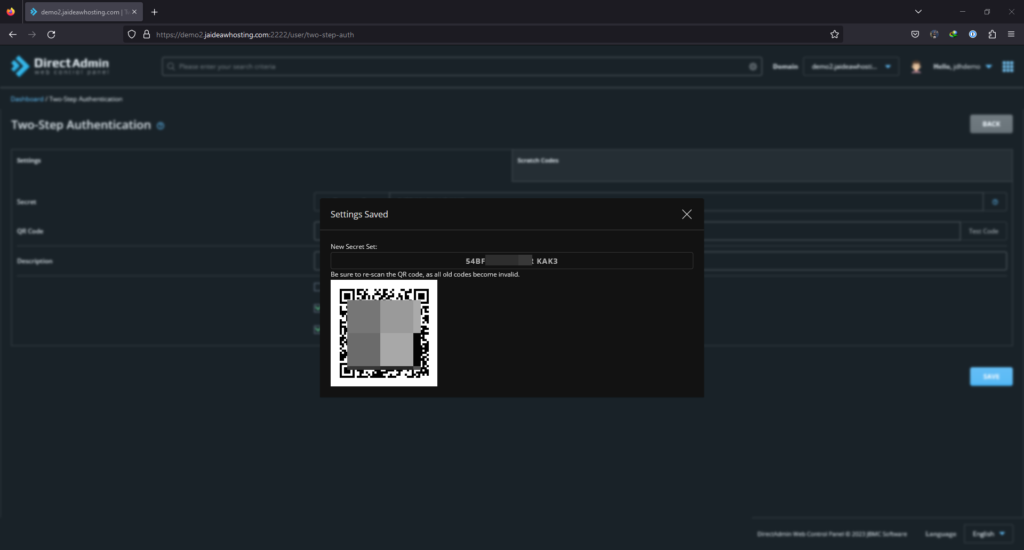Open the Domain selector dropdown

click(x=850, y=66)
